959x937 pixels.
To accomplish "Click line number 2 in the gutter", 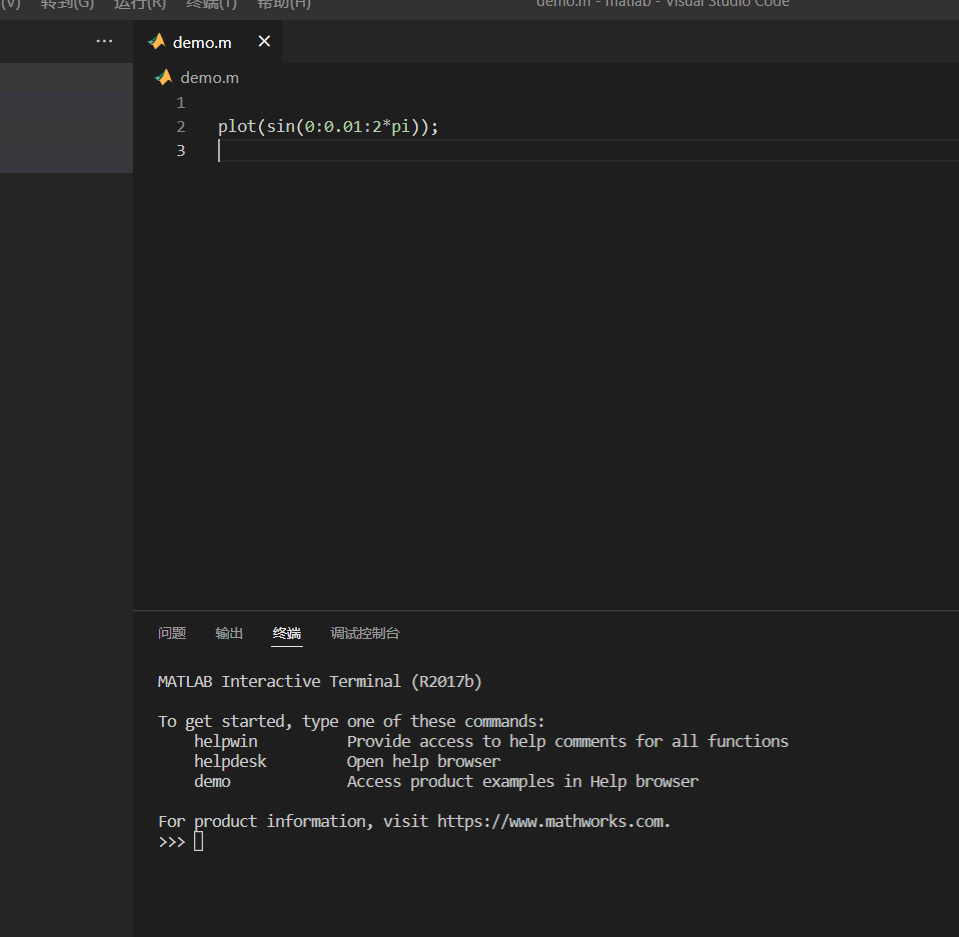I will [x=181, y=127].
